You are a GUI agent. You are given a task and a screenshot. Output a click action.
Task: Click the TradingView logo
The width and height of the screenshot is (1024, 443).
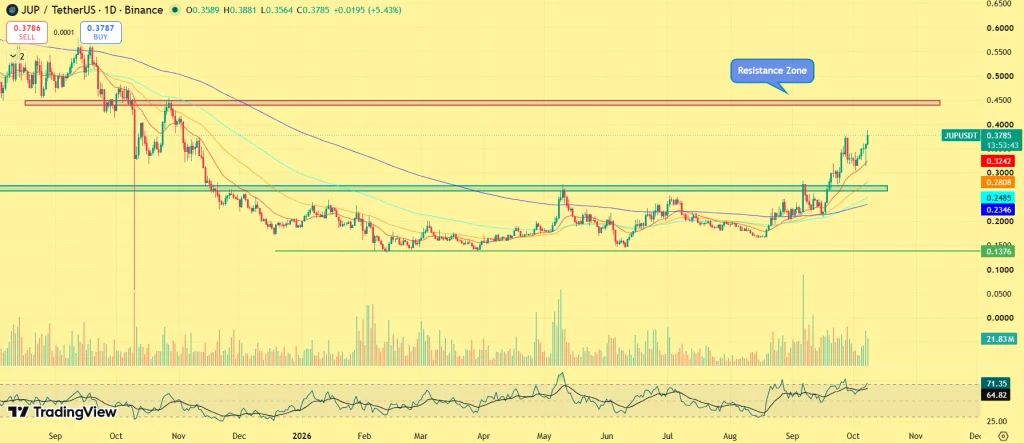(x=62, y=412)
